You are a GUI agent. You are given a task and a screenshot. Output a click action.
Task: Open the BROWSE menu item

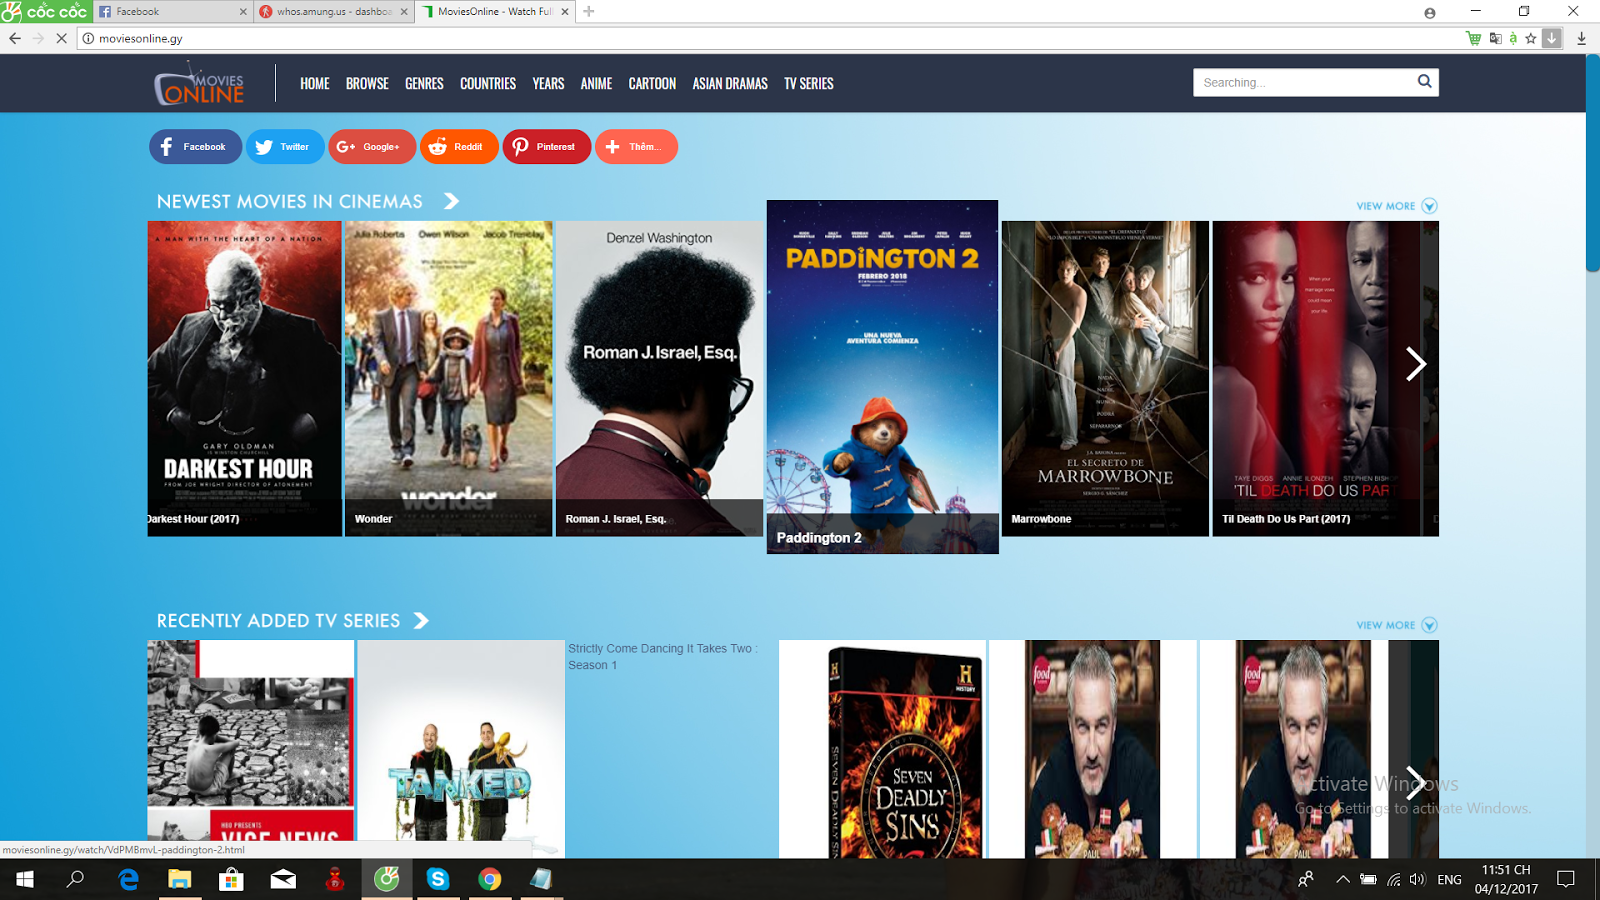coord(367,84)
